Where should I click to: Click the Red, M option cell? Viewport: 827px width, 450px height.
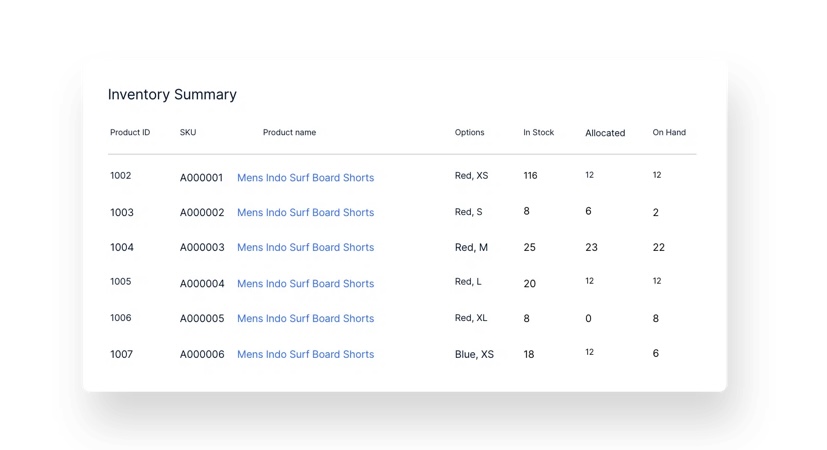pyautogui.click(x=471, y=247)
